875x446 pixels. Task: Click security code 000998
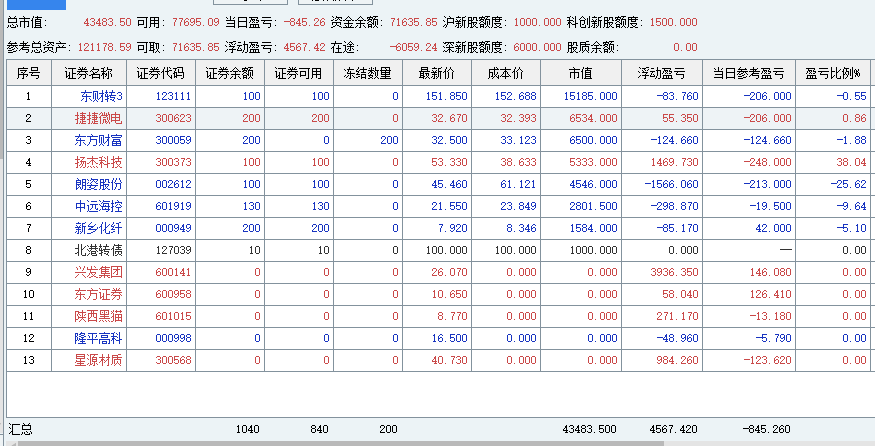tap(173, 338)
